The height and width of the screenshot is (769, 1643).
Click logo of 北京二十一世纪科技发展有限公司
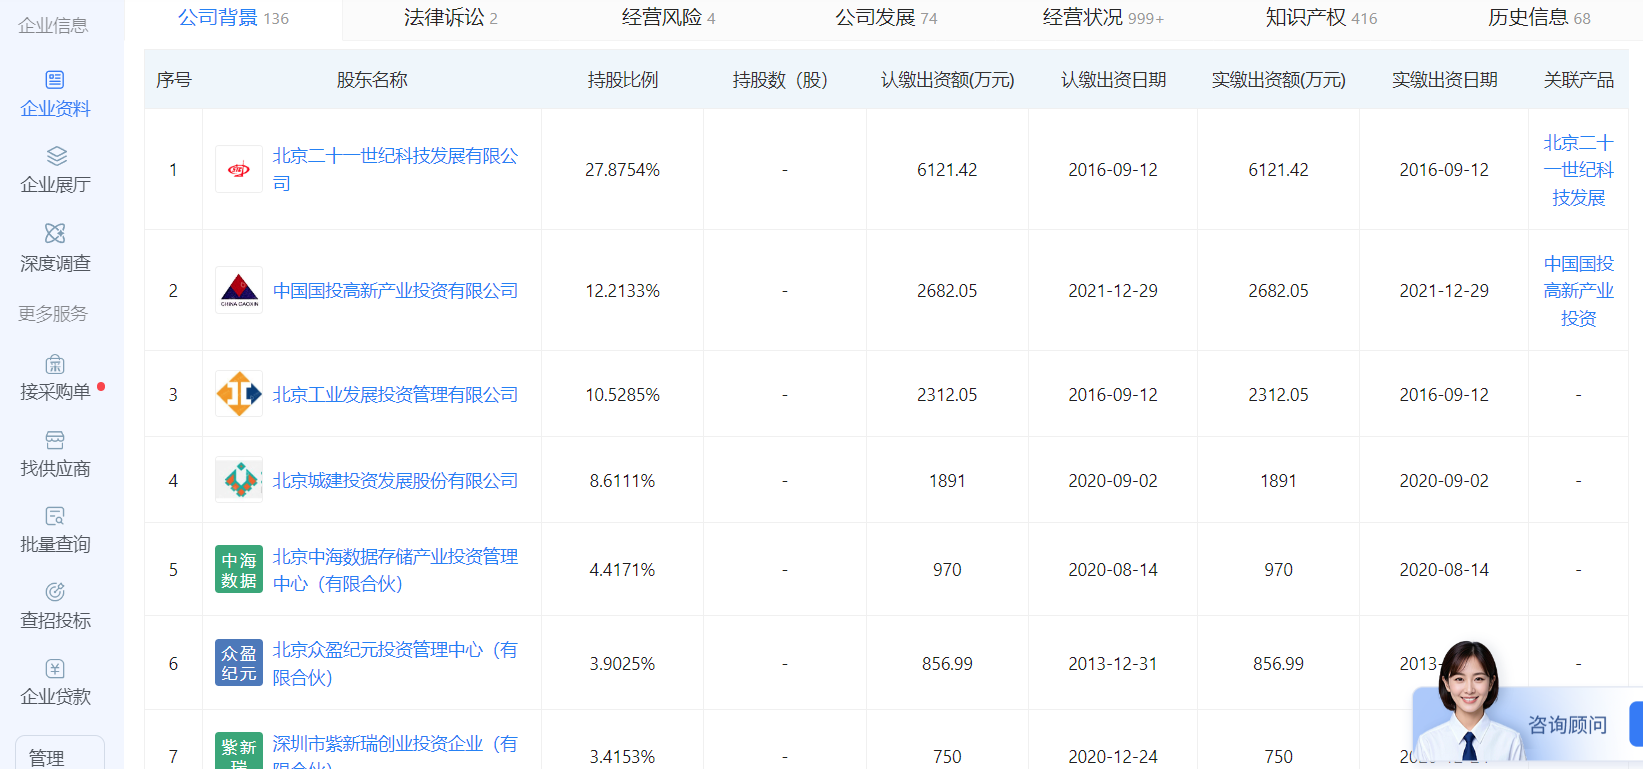[x=239, y=169]
